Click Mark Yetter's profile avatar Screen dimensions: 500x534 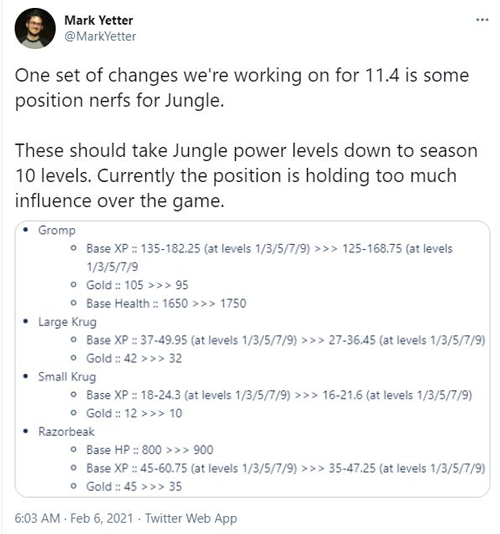point(35,28)
